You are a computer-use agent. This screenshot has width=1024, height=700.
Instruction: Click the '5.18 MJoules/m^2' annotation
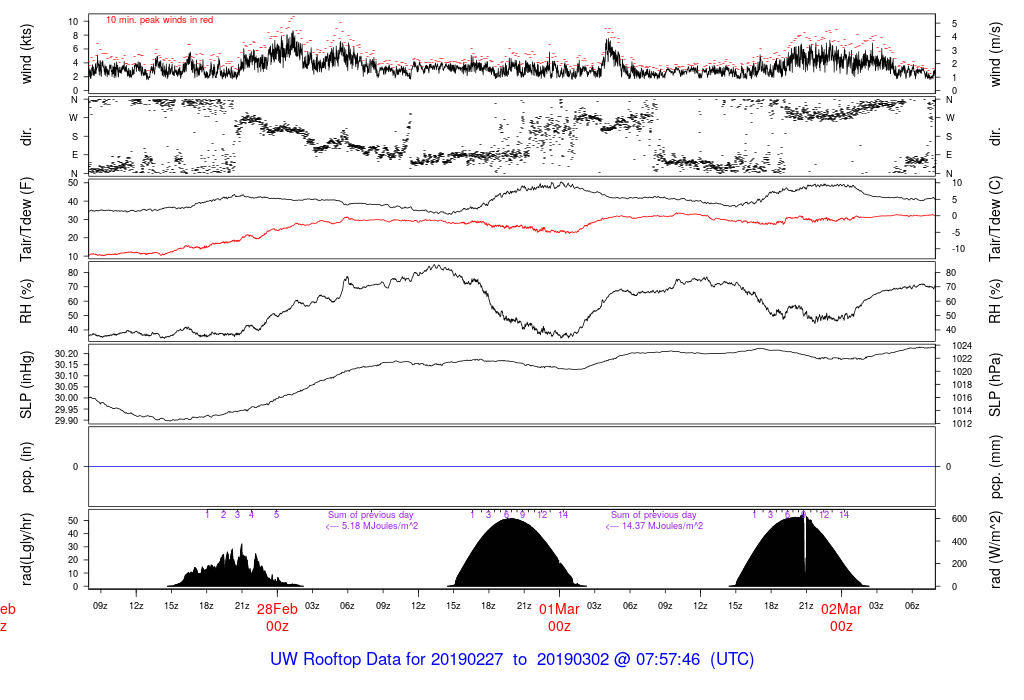(x=380, y=526)
